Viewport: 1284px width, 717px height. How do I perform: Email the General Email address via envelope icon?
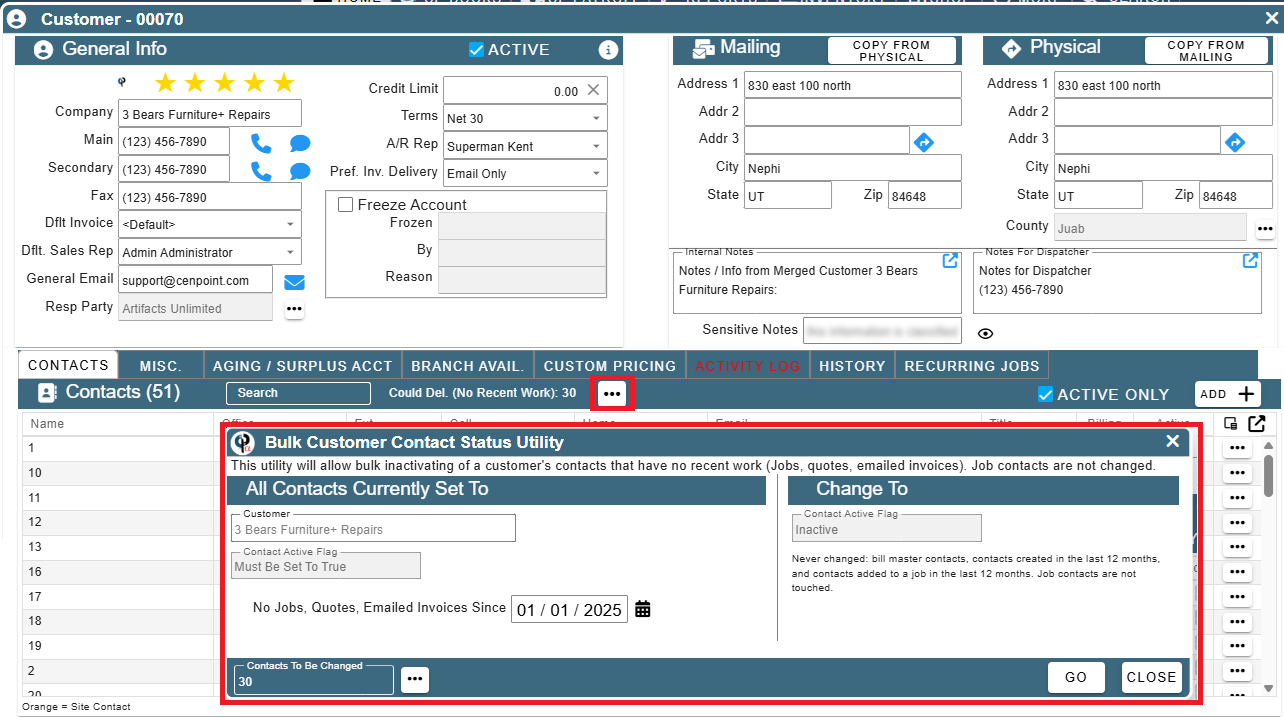pyautogui.click(x=294, y=282)
